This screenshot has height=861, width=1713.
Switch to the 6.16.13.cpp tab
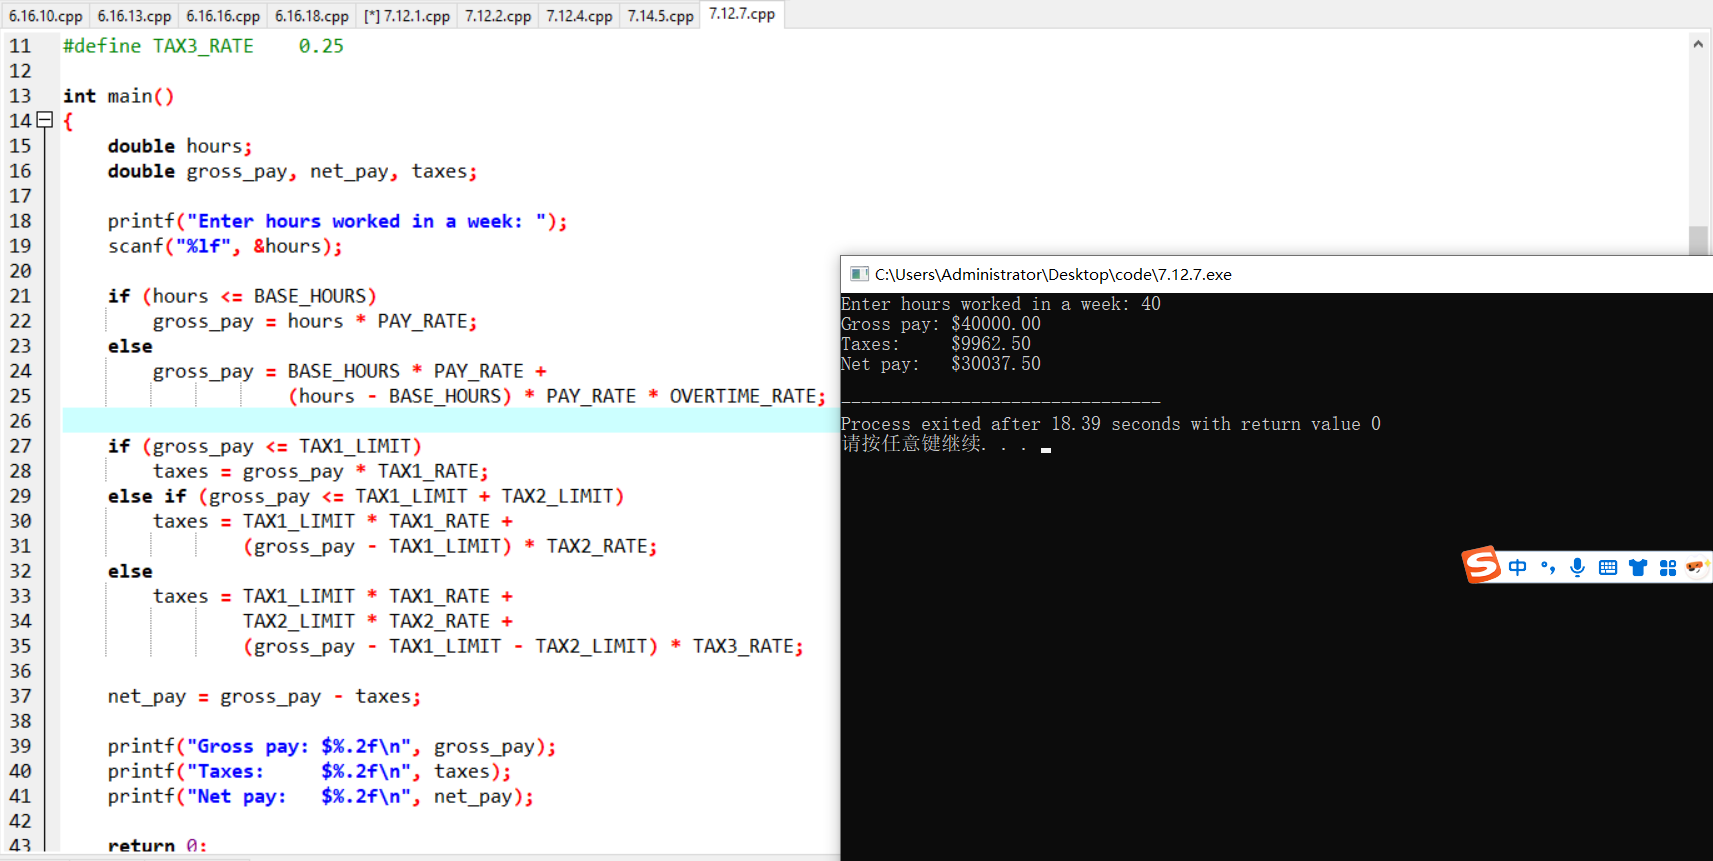tap(134, 16)
